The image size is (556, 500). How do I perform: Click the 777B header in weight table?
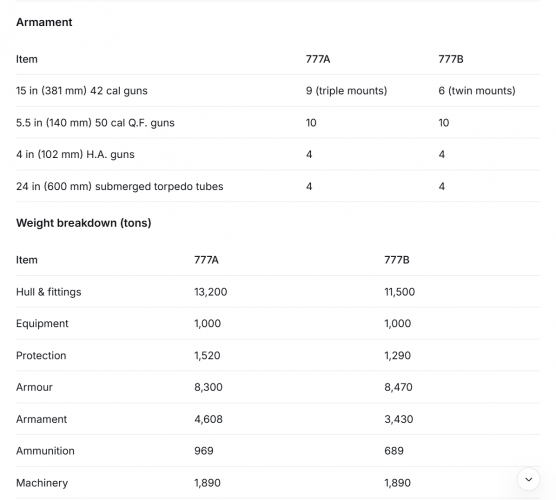coord(397,260)
